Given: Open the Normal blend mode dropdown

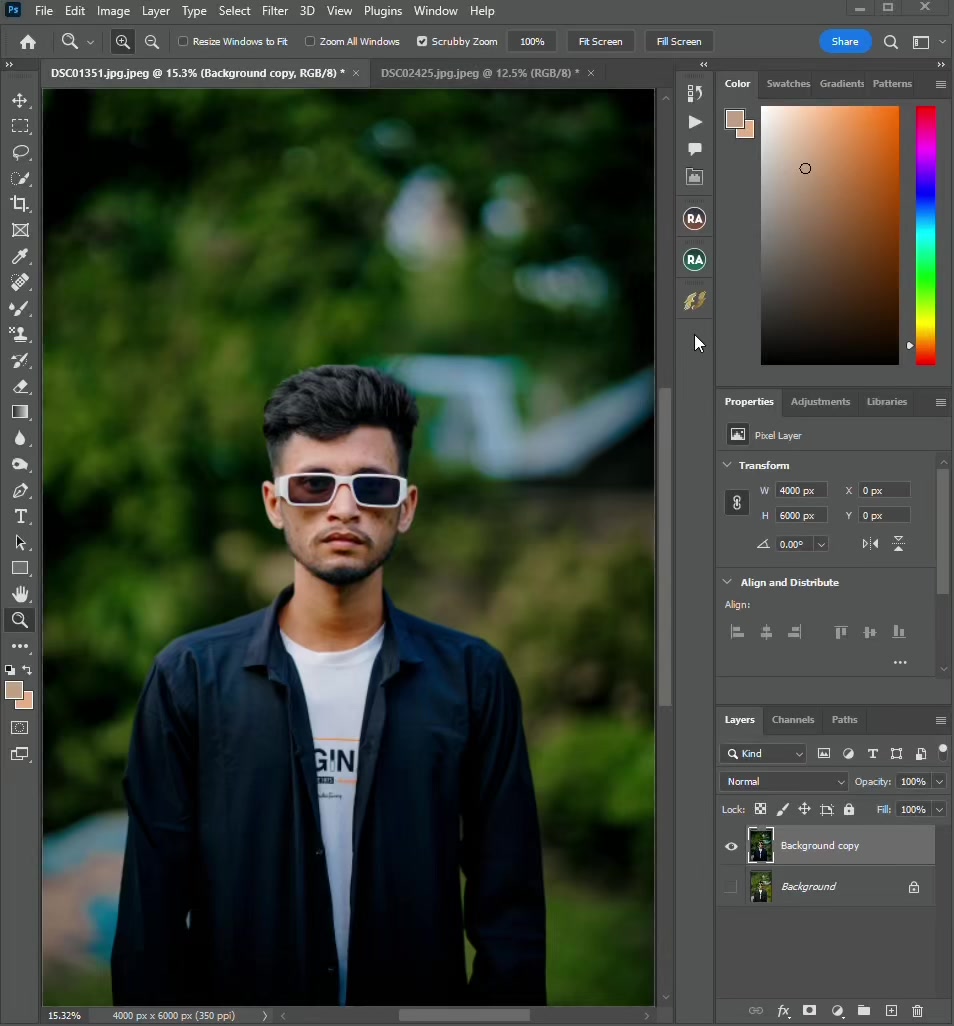Looking at the screenshot, I should [x=785, y=781].
